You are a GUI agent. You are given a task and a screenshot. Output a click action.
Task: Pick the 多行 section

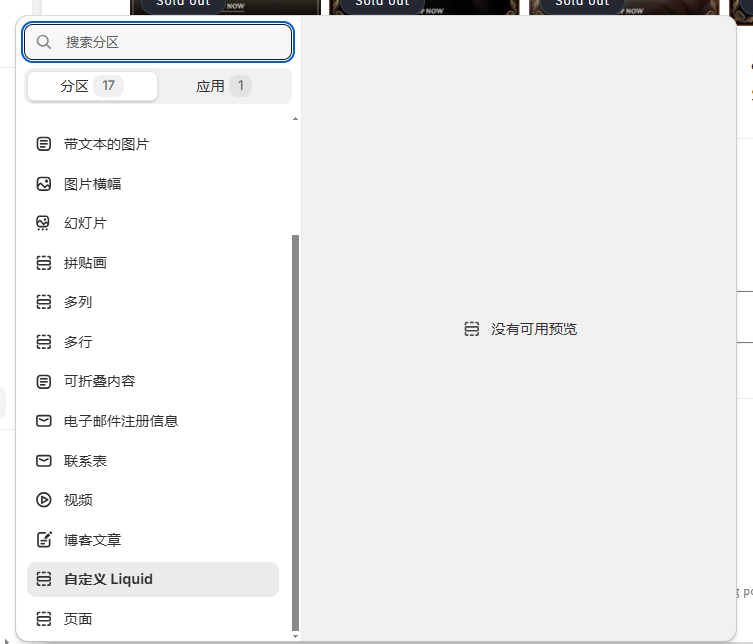(153, 342)
